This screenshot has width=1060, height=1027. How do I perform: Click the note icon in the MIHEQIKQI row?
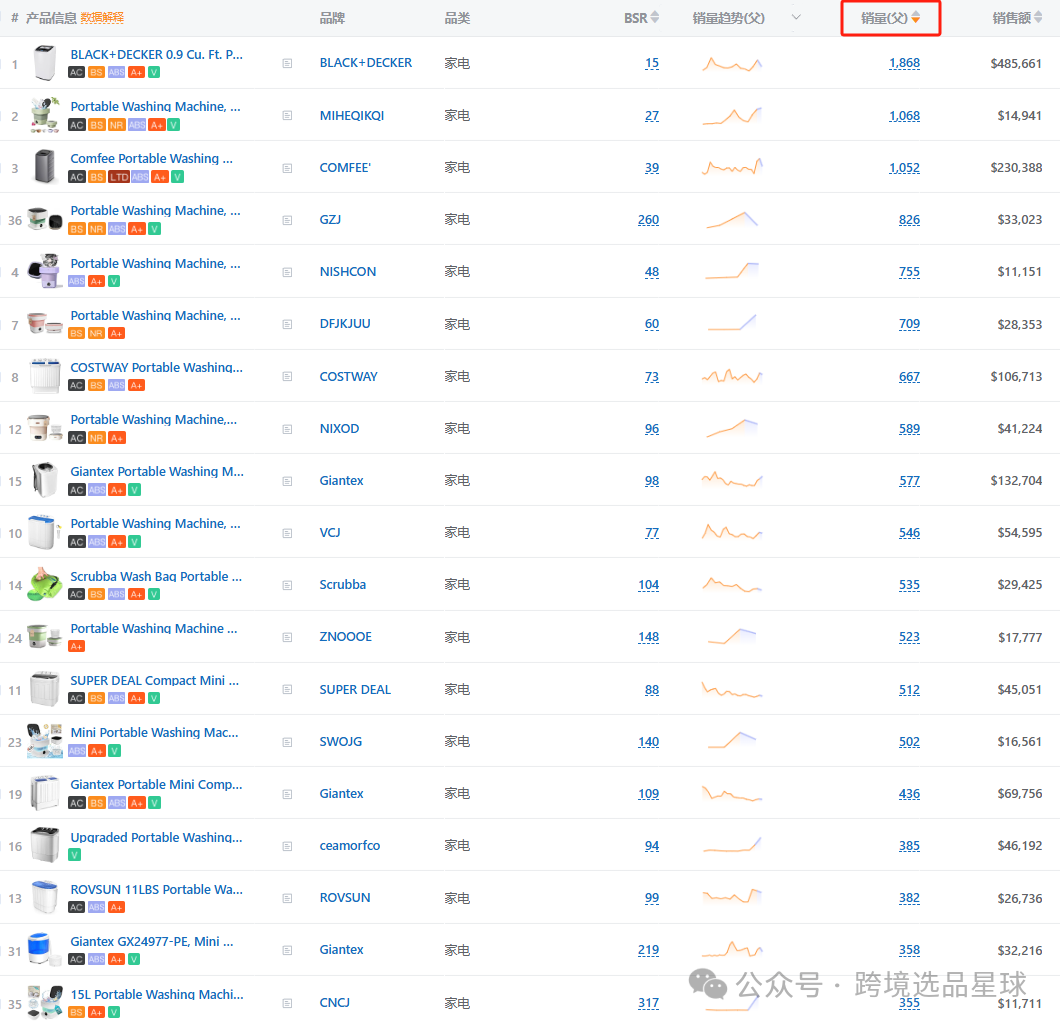(287, 116)
